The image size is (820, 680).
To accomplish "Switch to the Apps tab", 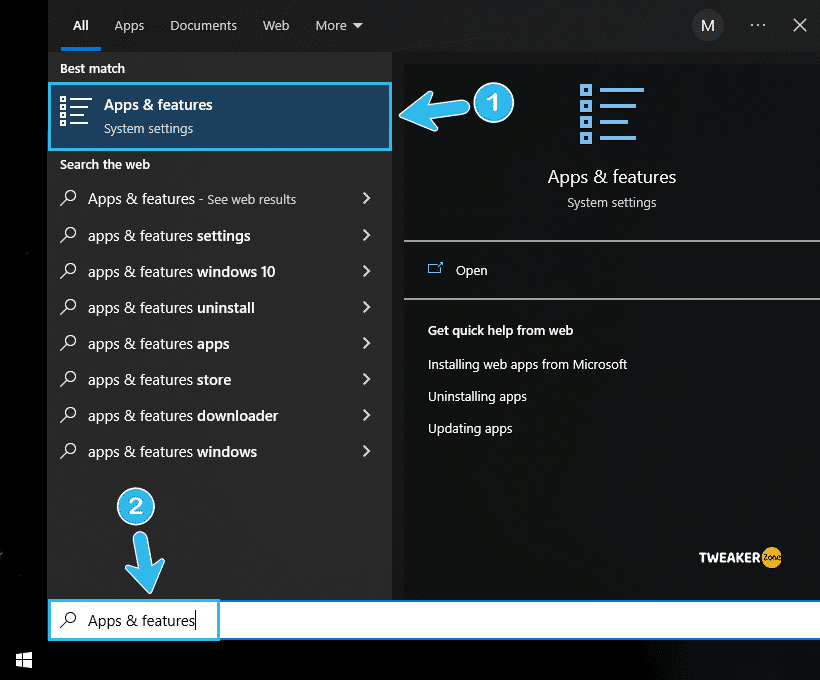I will coord(129,26).
